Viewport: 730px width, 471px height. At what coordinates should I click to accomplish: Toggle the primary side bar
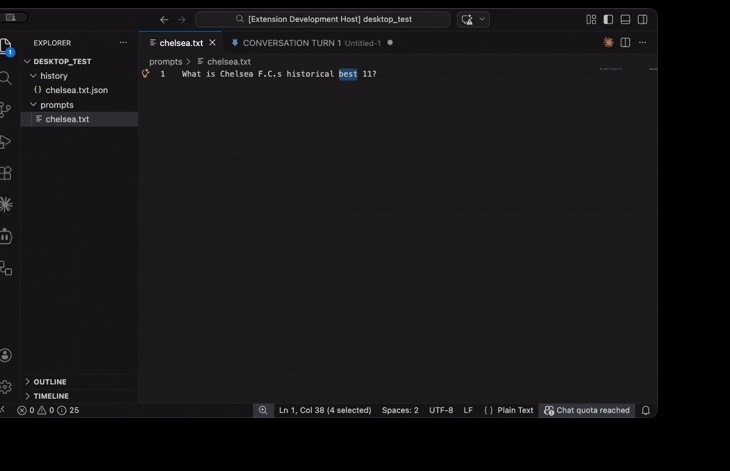pos(608,20)
